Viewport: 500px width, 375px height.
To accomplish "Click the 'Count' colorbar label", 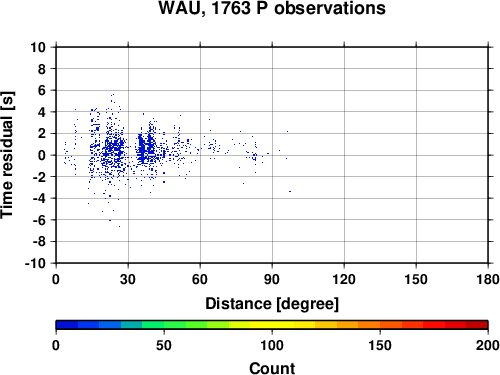I will coord(272,368).
